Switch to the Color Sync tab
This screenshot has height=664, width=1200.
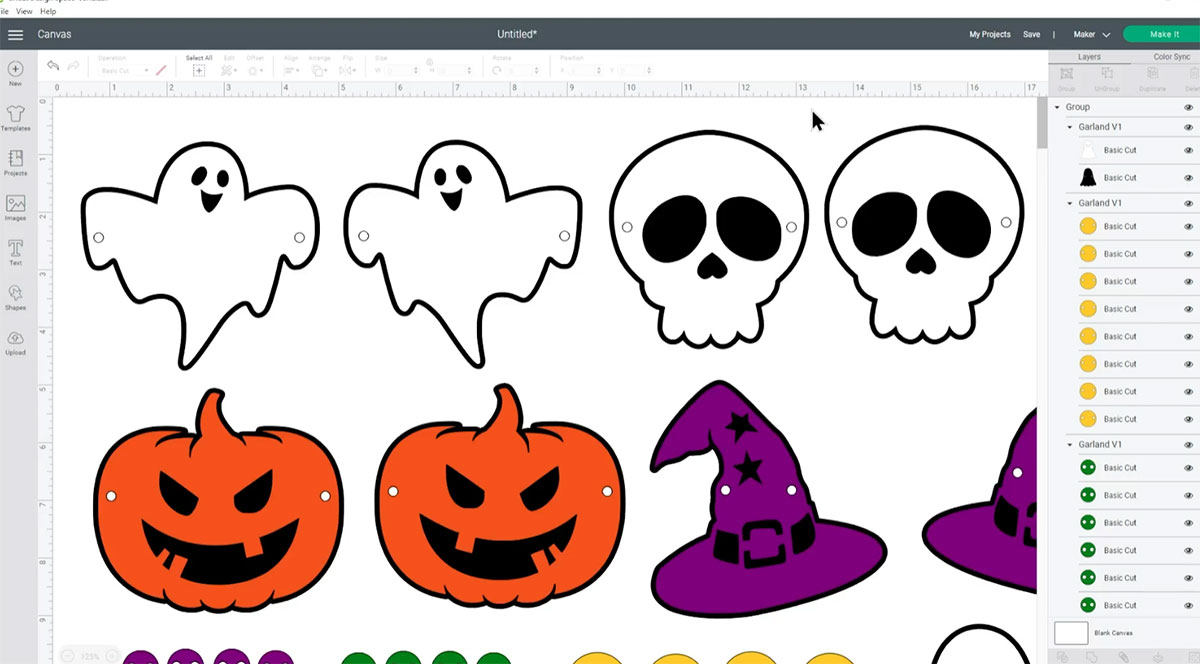point(1171,57)
